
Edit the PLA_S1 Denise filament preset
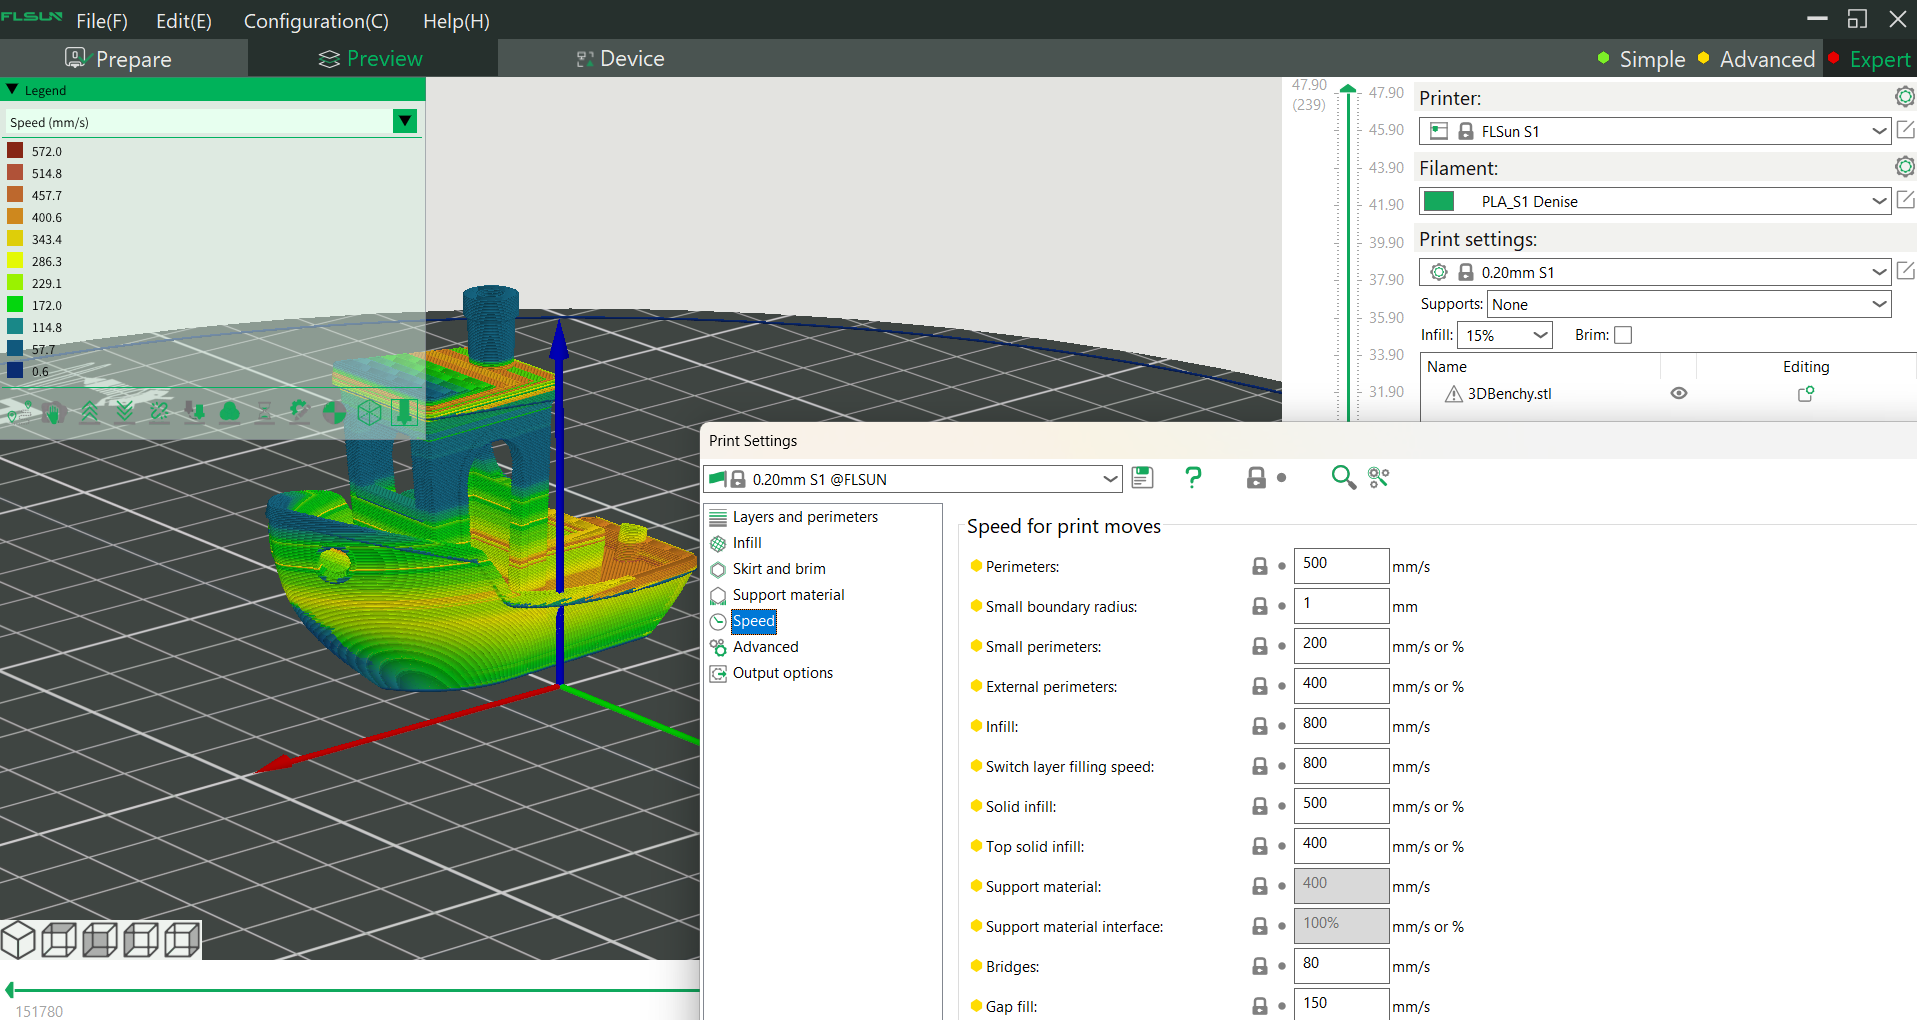(1905, 200)
